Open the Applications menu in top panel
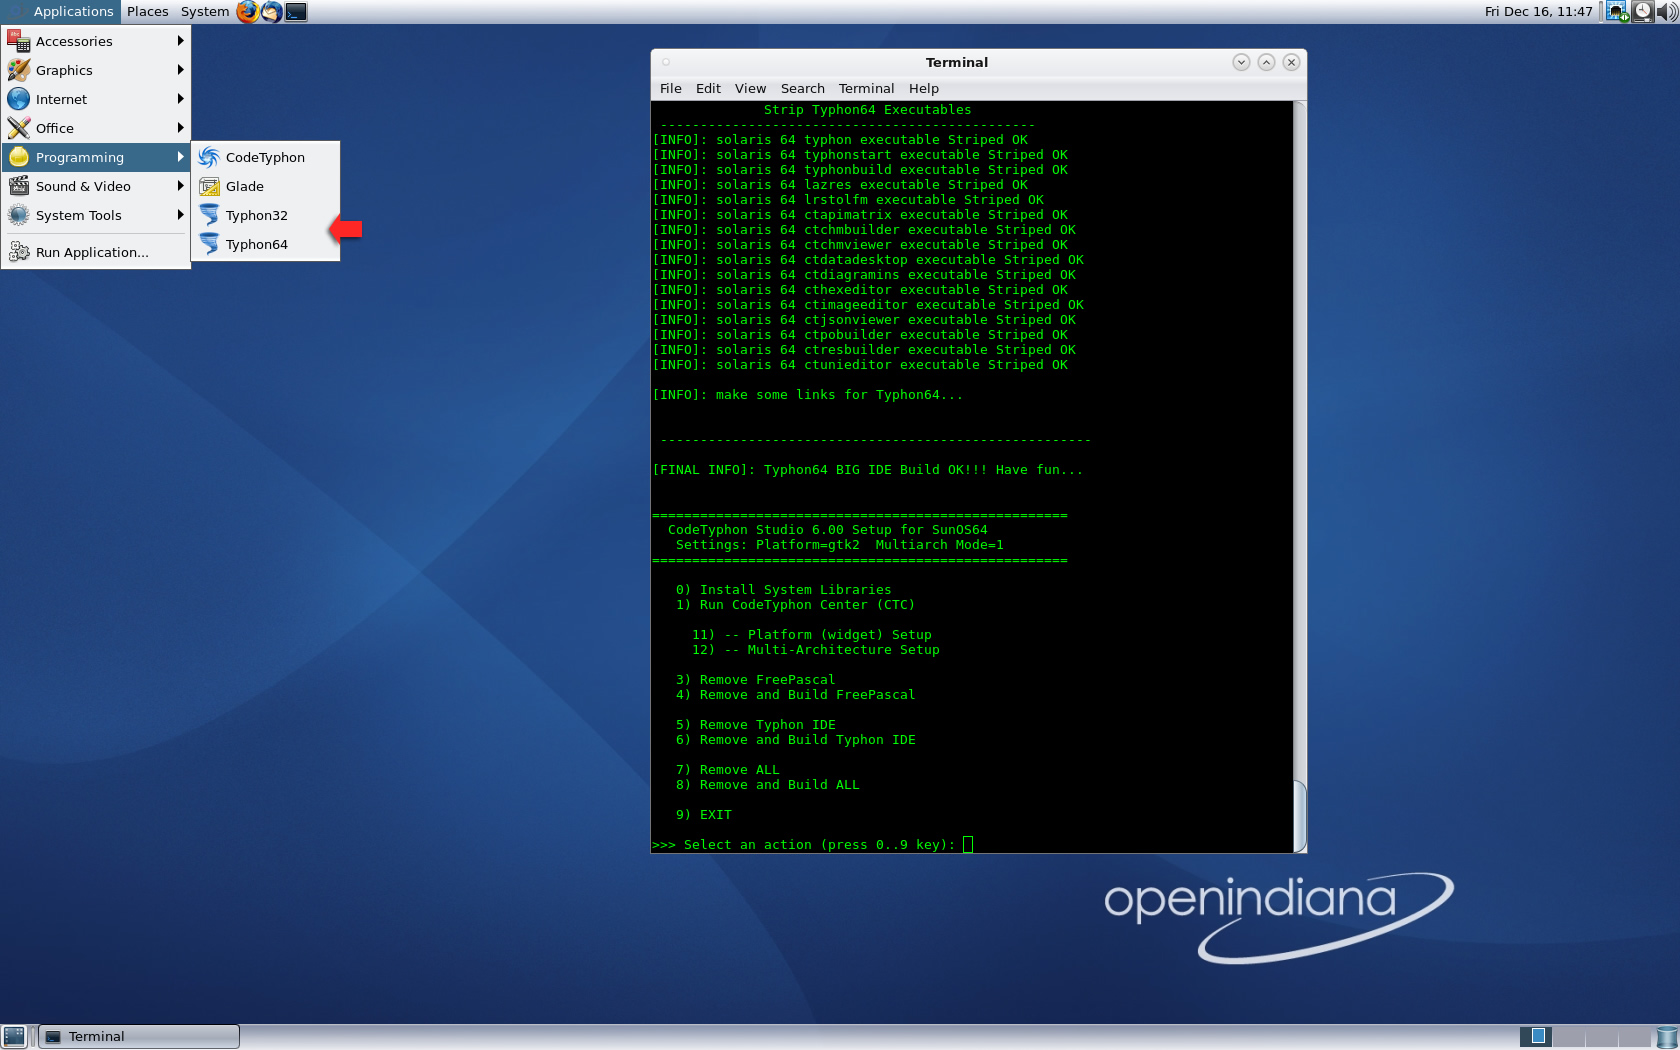This screenshot has height=1050, width=1680. pyautogui.click(x=62, y=12)
